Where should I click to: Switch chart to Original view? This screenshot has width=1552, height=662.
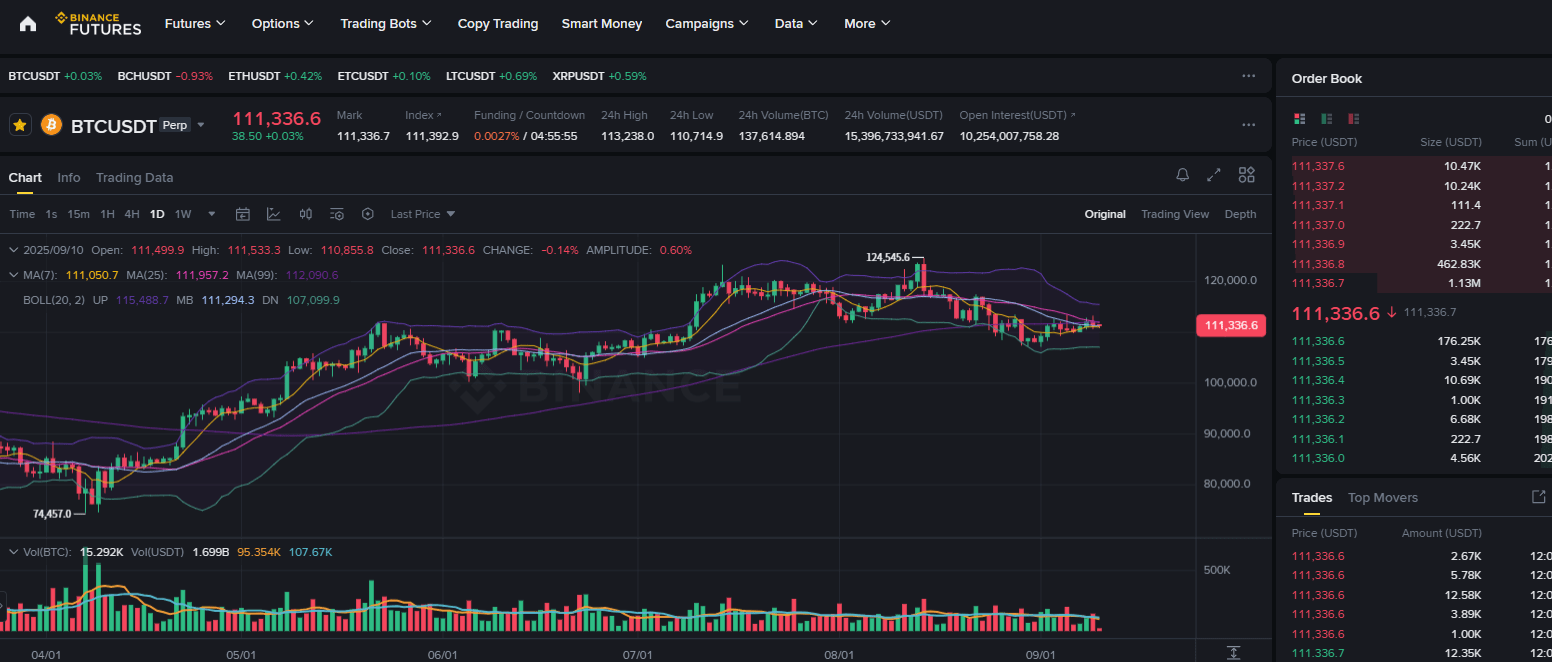(1105, 214)
